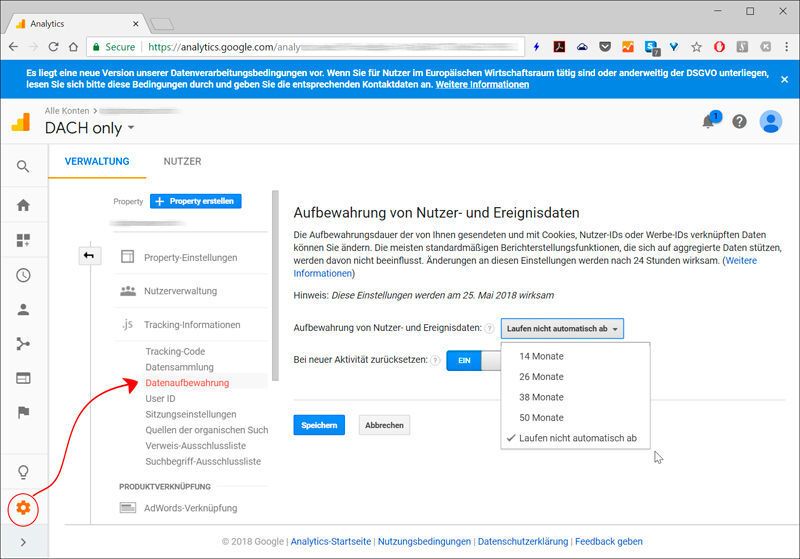Open Audience reports person icon

[23, 310]
